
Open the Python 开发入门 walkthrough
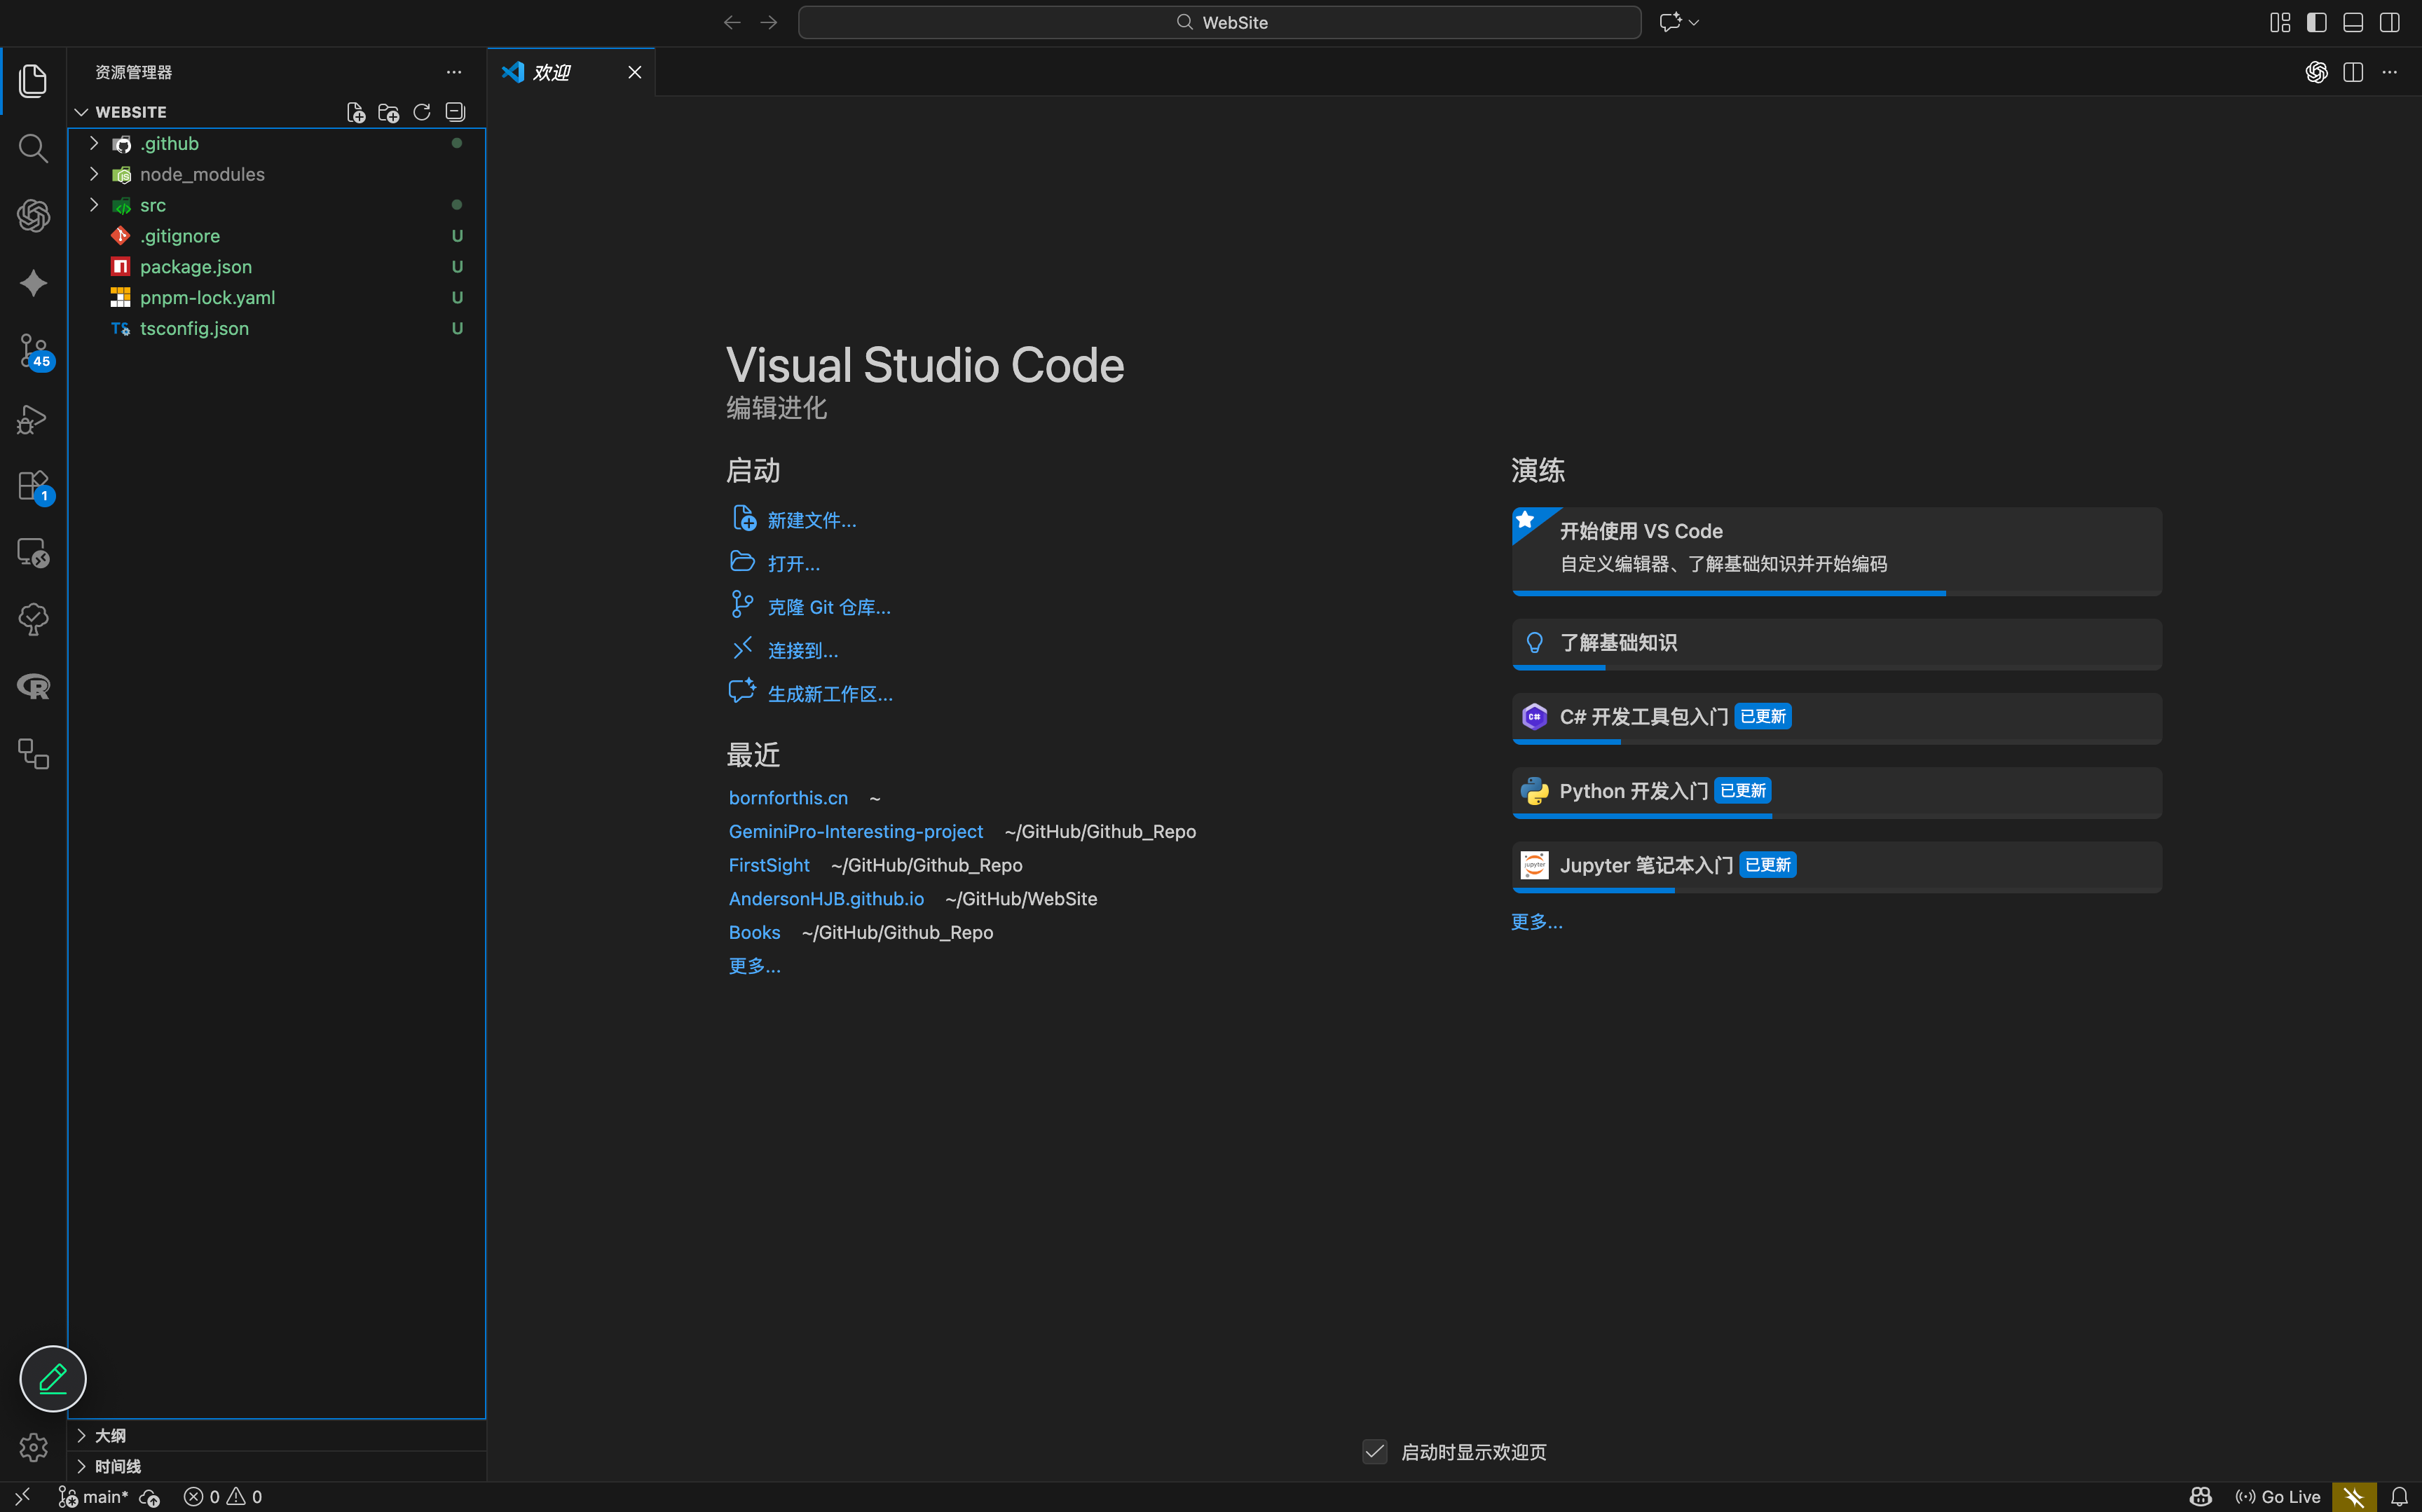(1837, 792)
